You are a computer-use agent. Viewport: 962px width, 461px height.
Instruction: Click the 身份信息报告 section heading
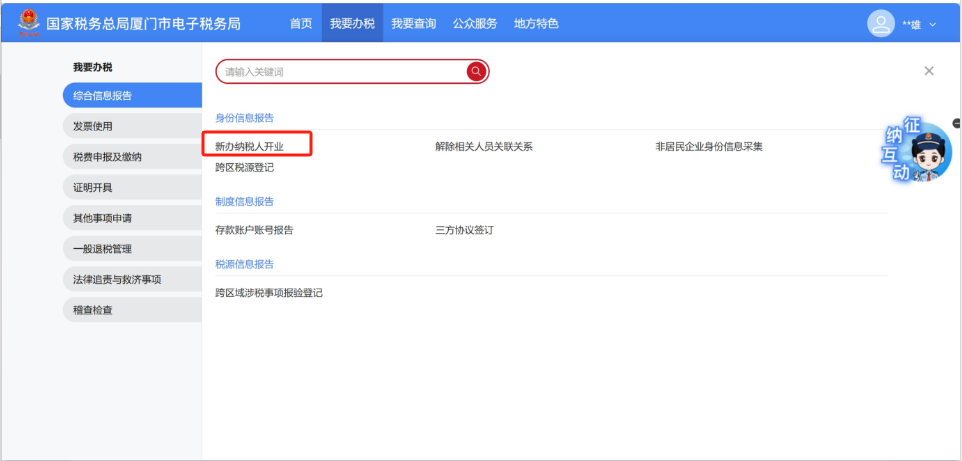tap(244, 118)
